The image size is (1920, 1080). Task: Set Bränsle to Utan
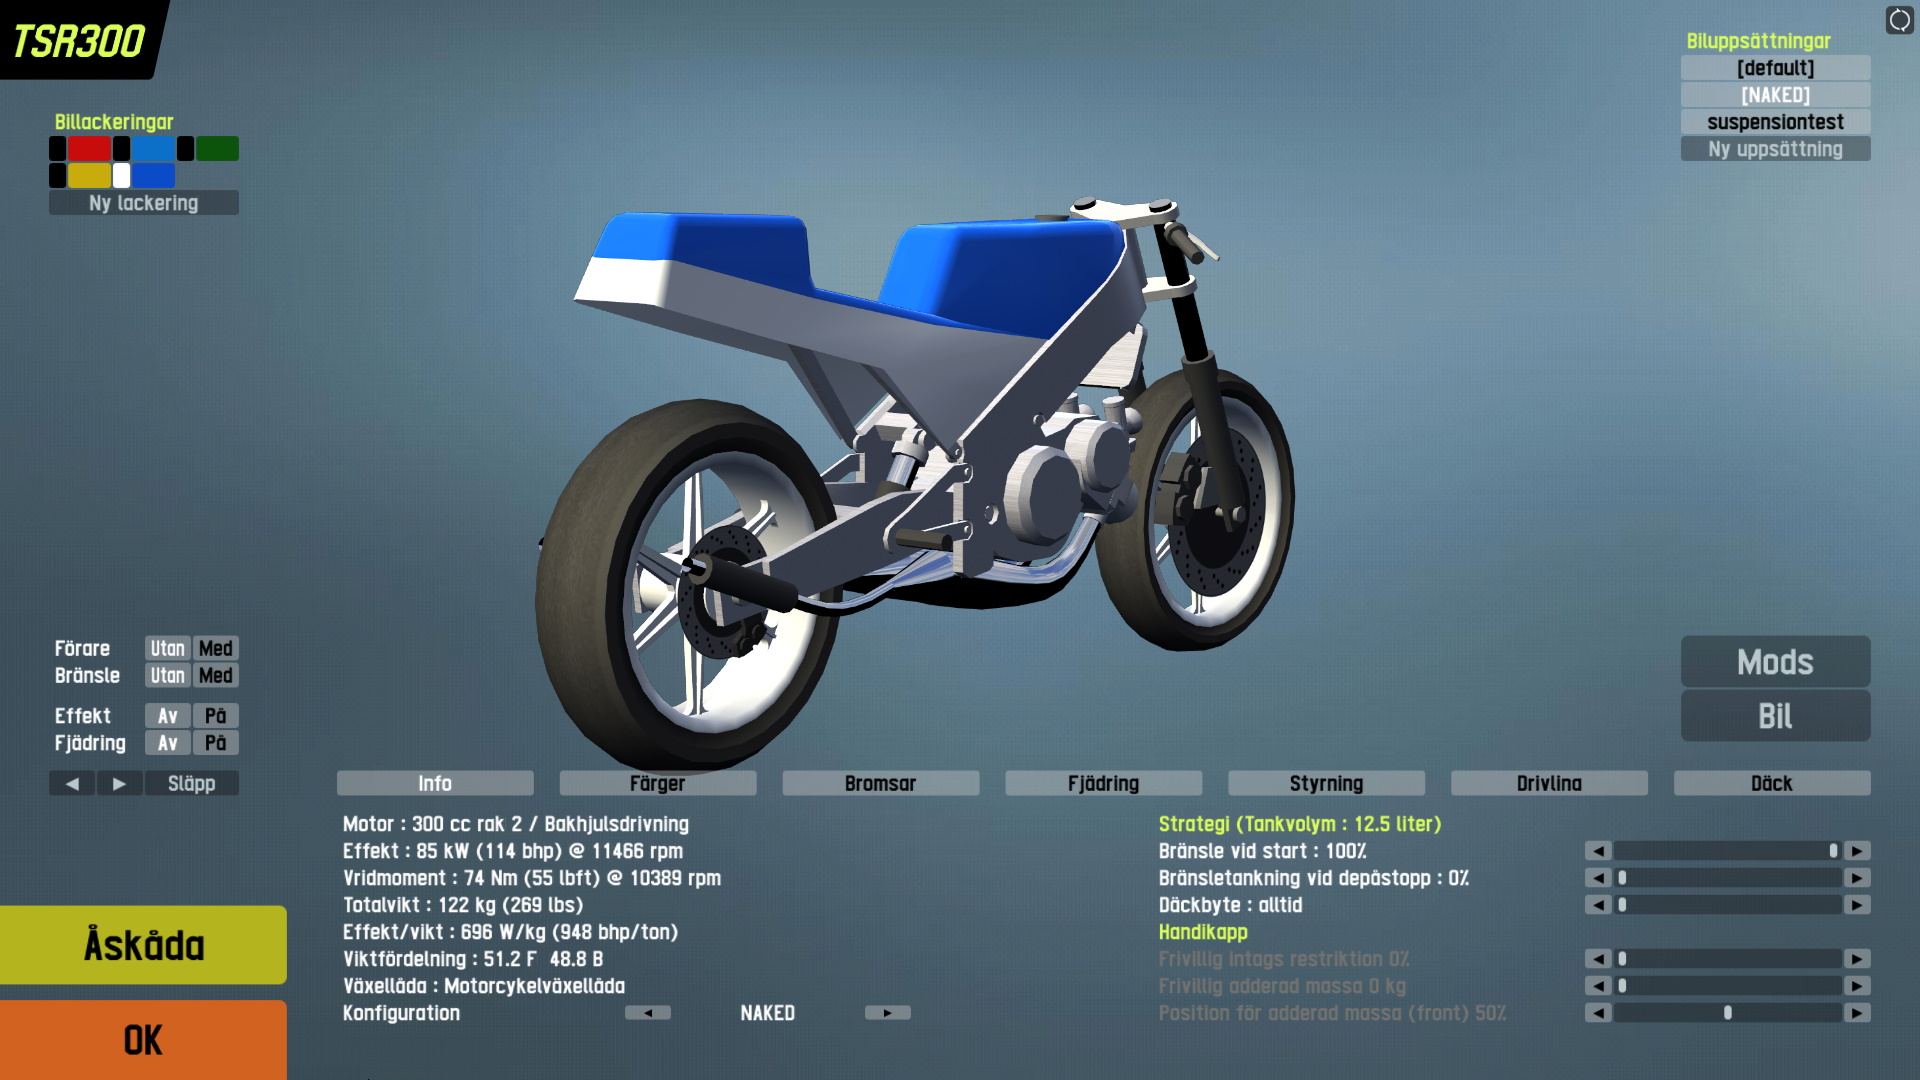tap(167, 675)
